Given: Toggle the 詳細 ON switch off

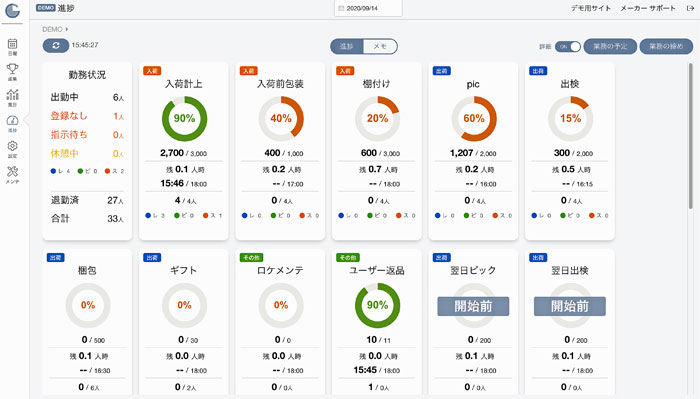Looking at the screenshot, I should pos(567,46).
